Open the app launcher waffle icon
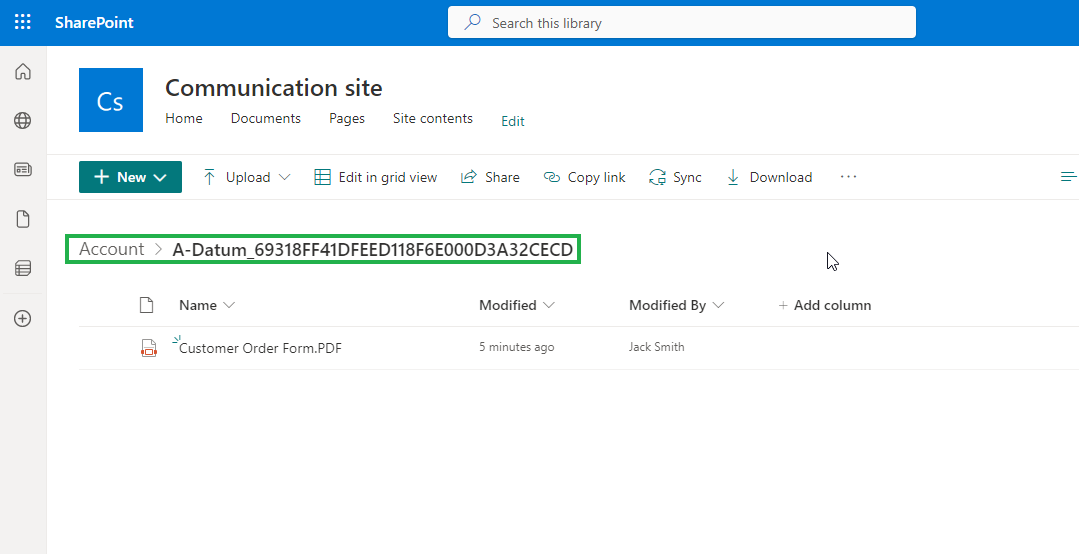The width and height of the screenshot is (1079, 554). pyautogui.click(x=23, y=22)
